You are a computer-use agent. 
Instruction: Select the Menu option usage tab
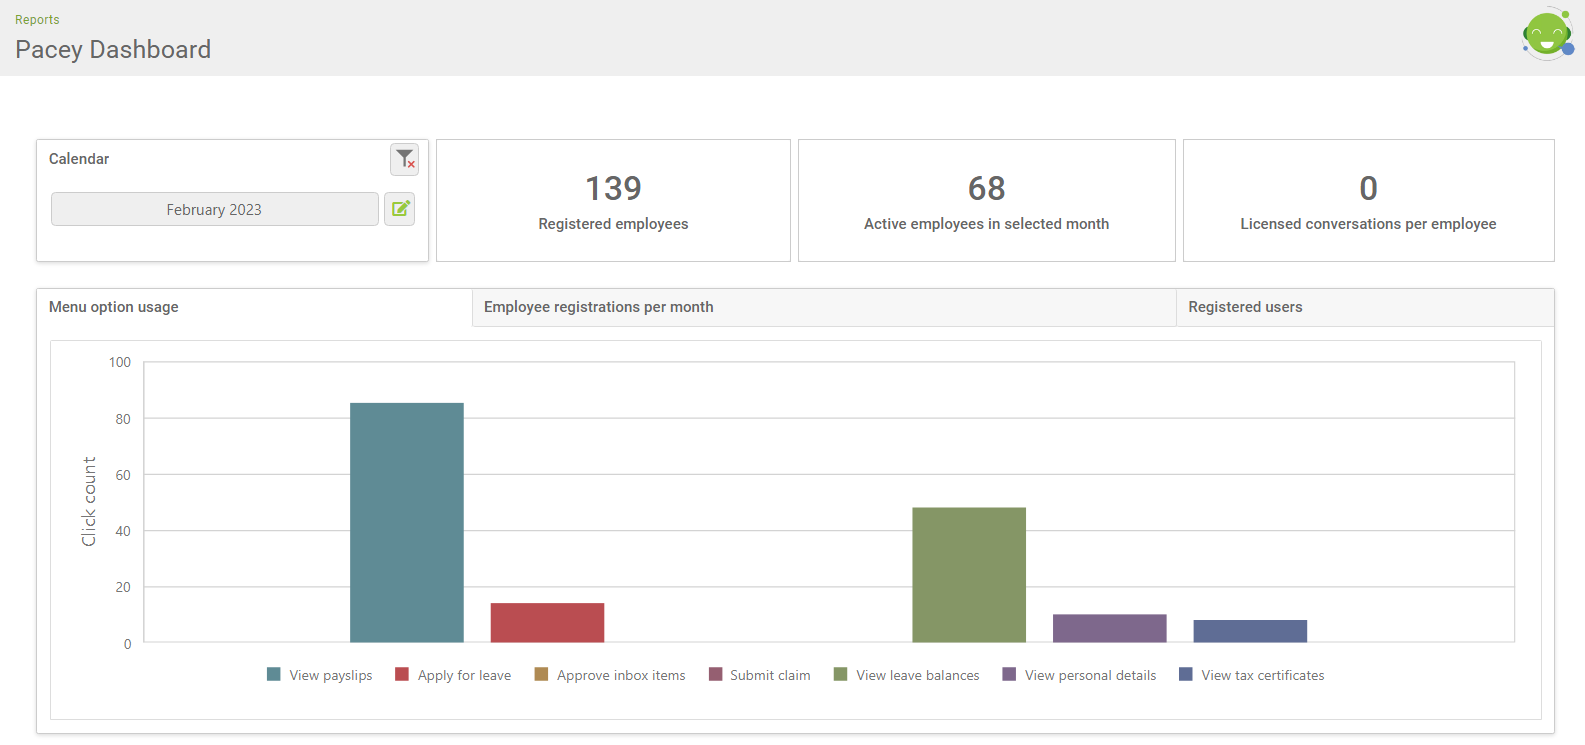coord(114,307)
